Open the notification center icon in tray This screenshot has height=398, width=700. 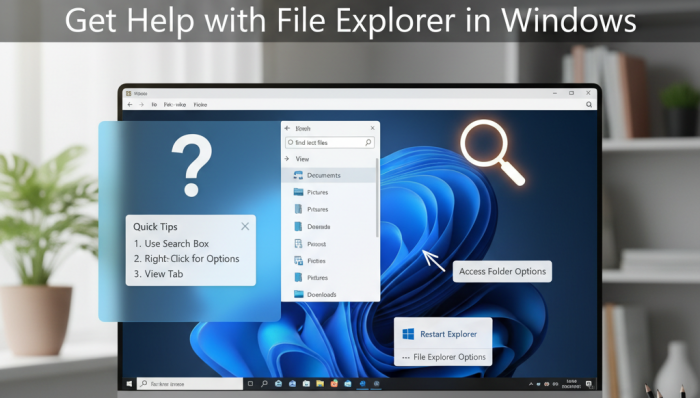tap(588, 384)
